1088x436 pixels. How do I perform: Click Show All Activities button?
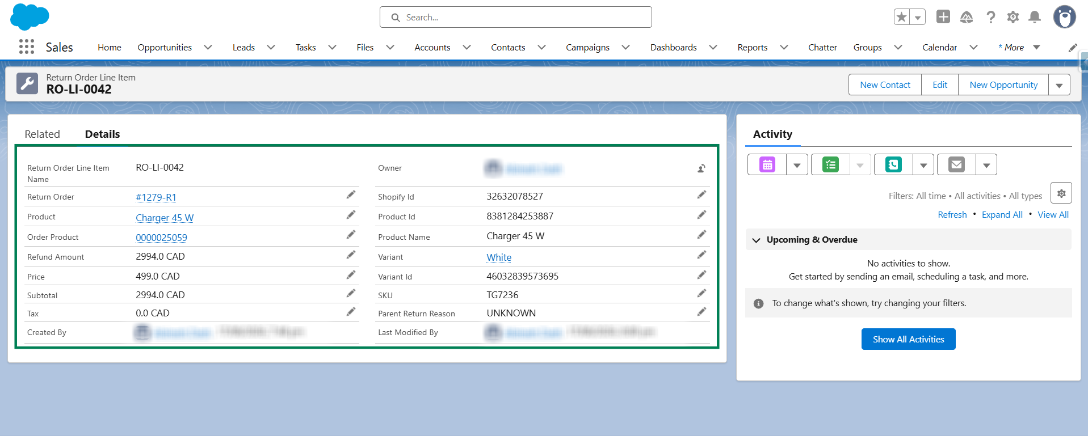point(908,339)
